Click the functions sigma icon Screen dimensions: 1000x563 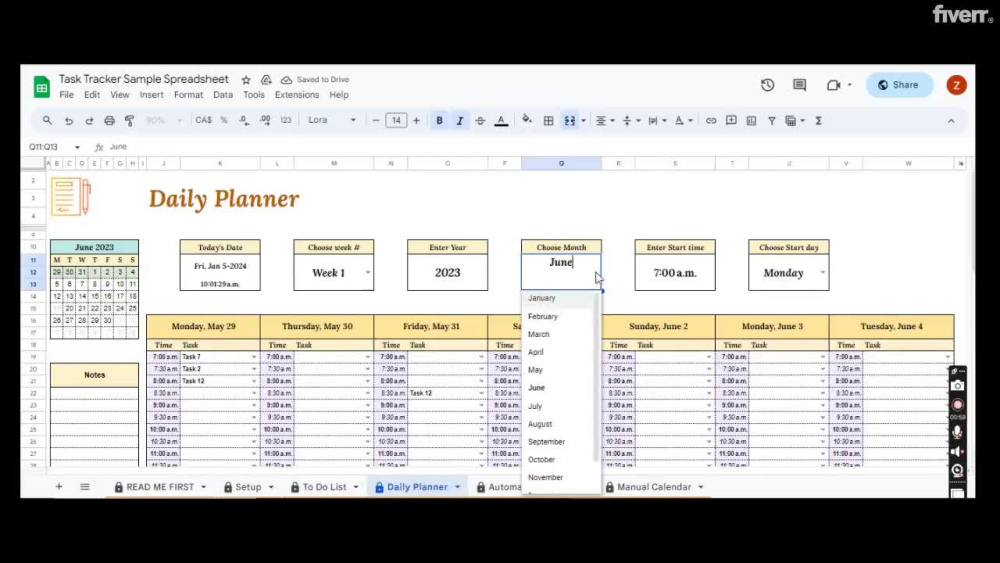pos(818,121)
